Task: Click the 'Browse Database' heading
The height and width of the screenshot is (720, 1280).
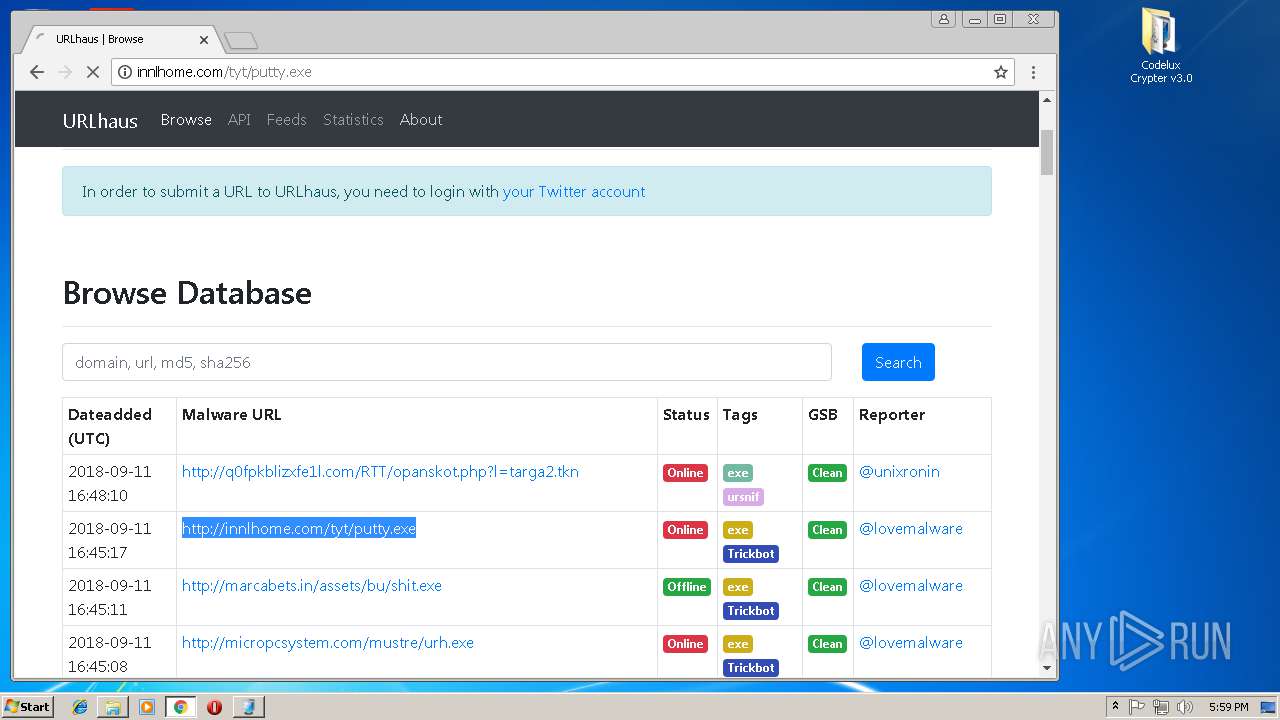Action: click(187, 293)
